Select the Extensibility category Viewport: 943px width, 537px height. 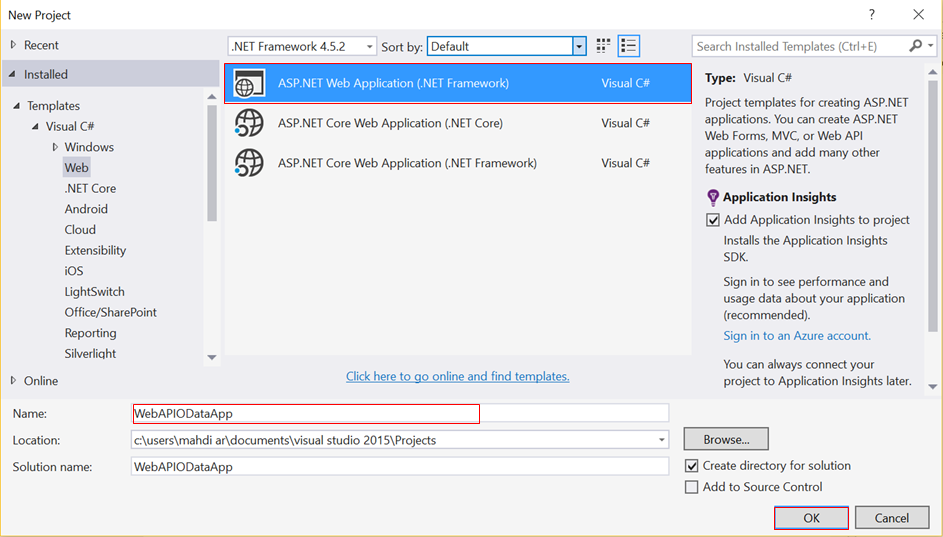click(95, 250)
